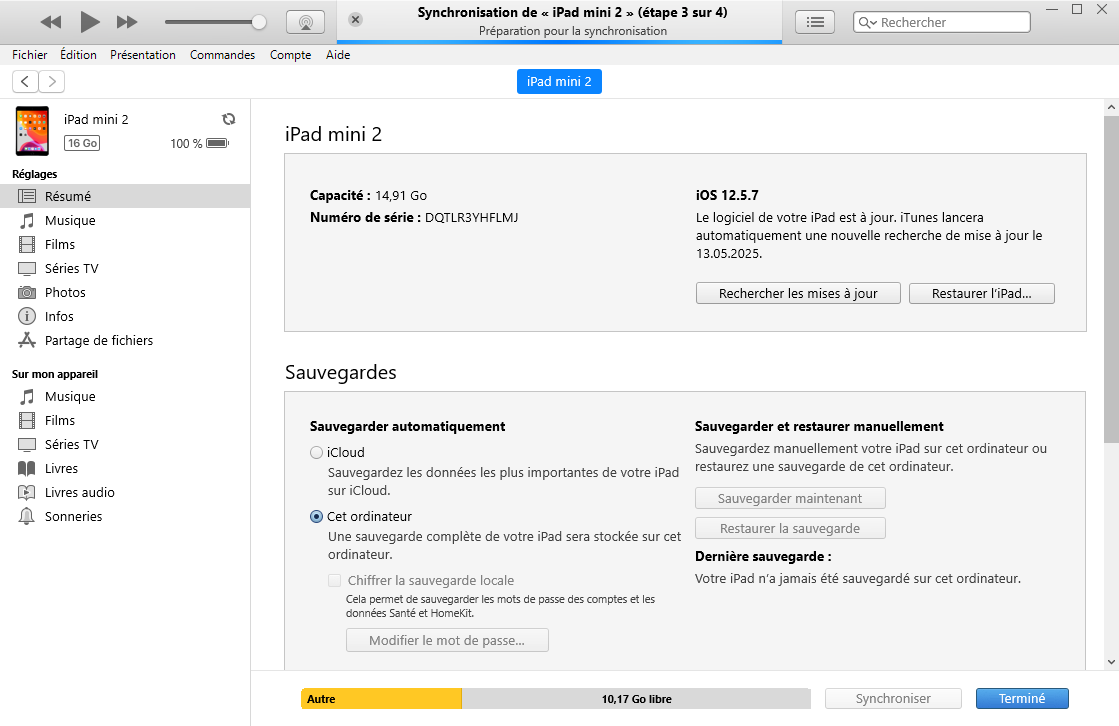Image resolution: width=1119 pixels, height=726 pixels.
Task: Start playback with the Play button
Action: click(89, 22)
